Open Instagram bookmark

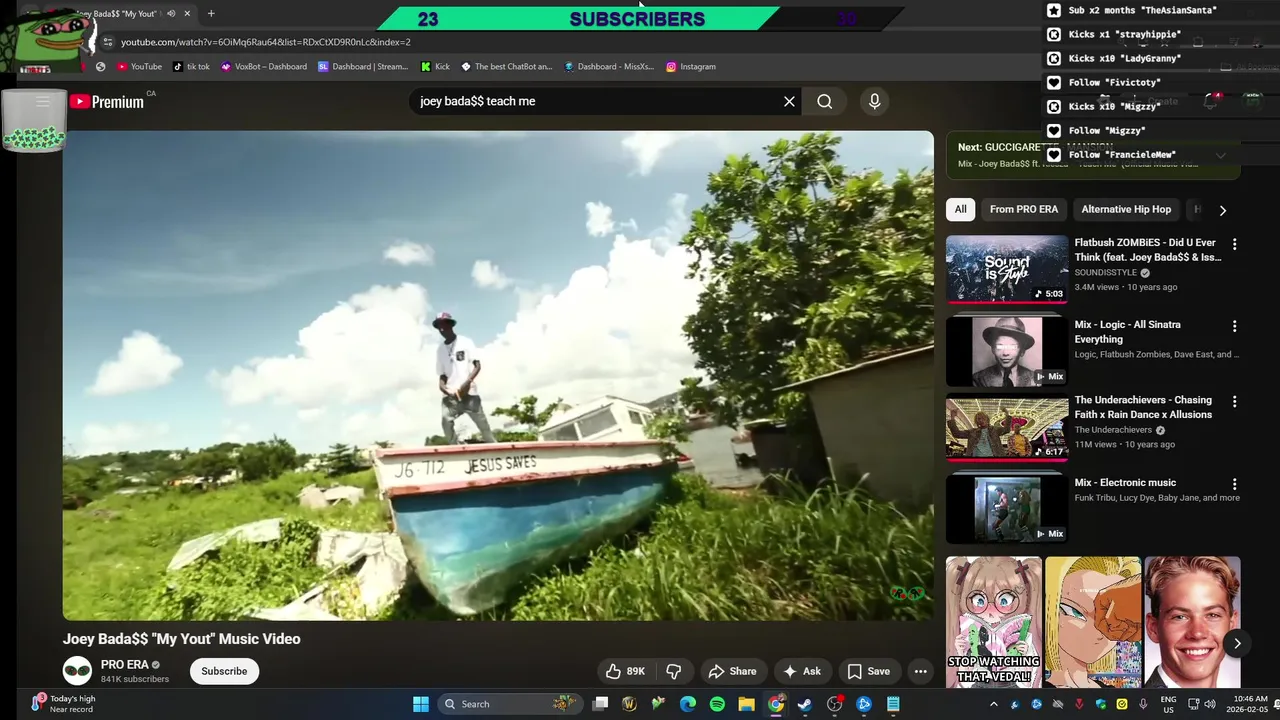point(690,66)
